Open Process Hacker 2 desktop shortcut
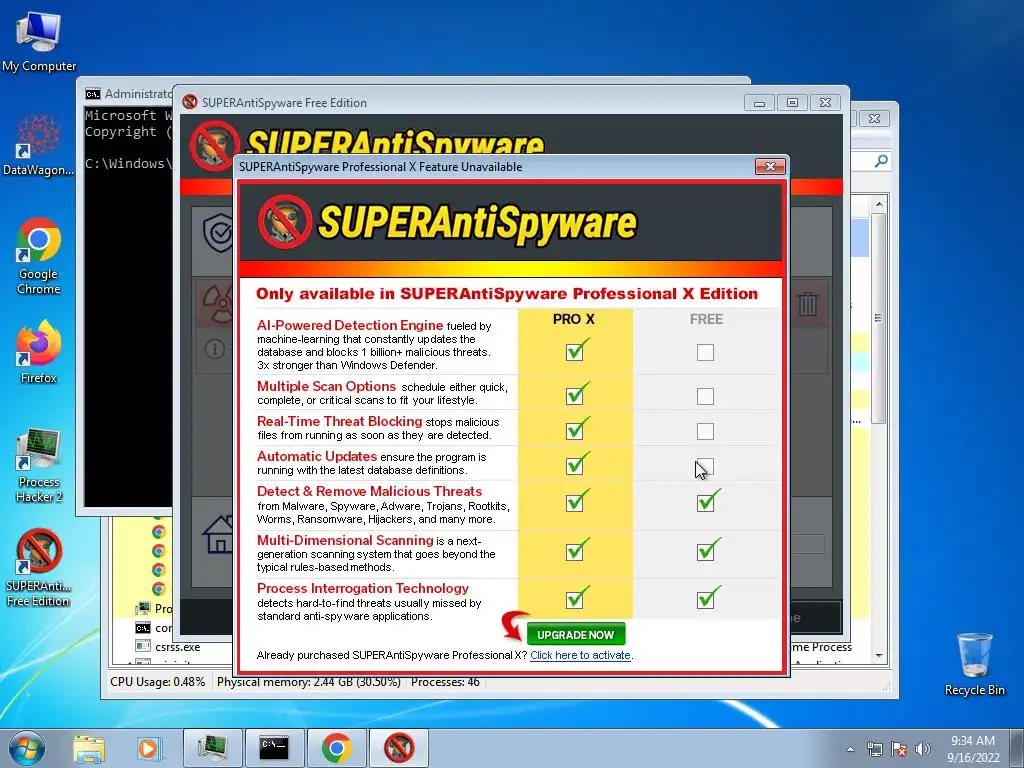1024x768 pixels. pos(39,465)
